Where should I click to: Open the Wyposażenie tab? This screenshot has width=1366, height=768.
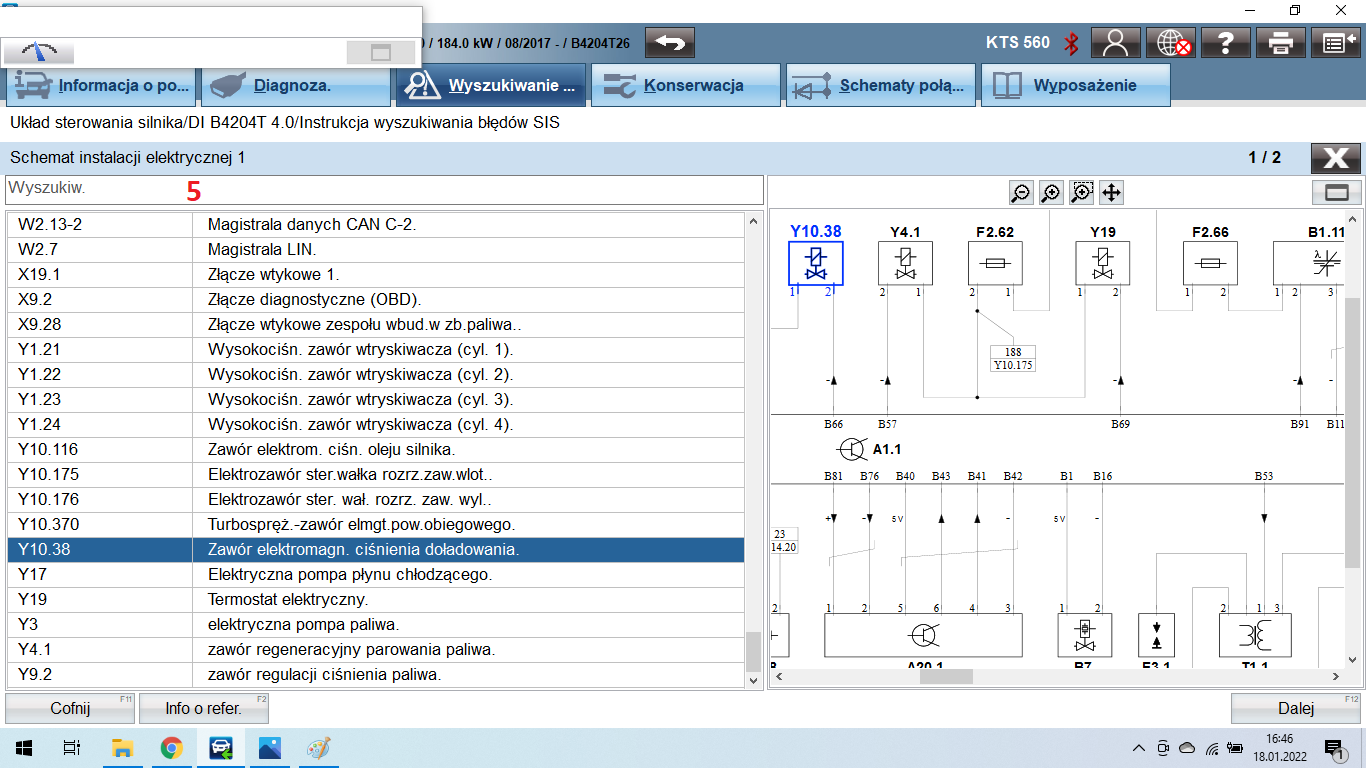point(1074,86)
